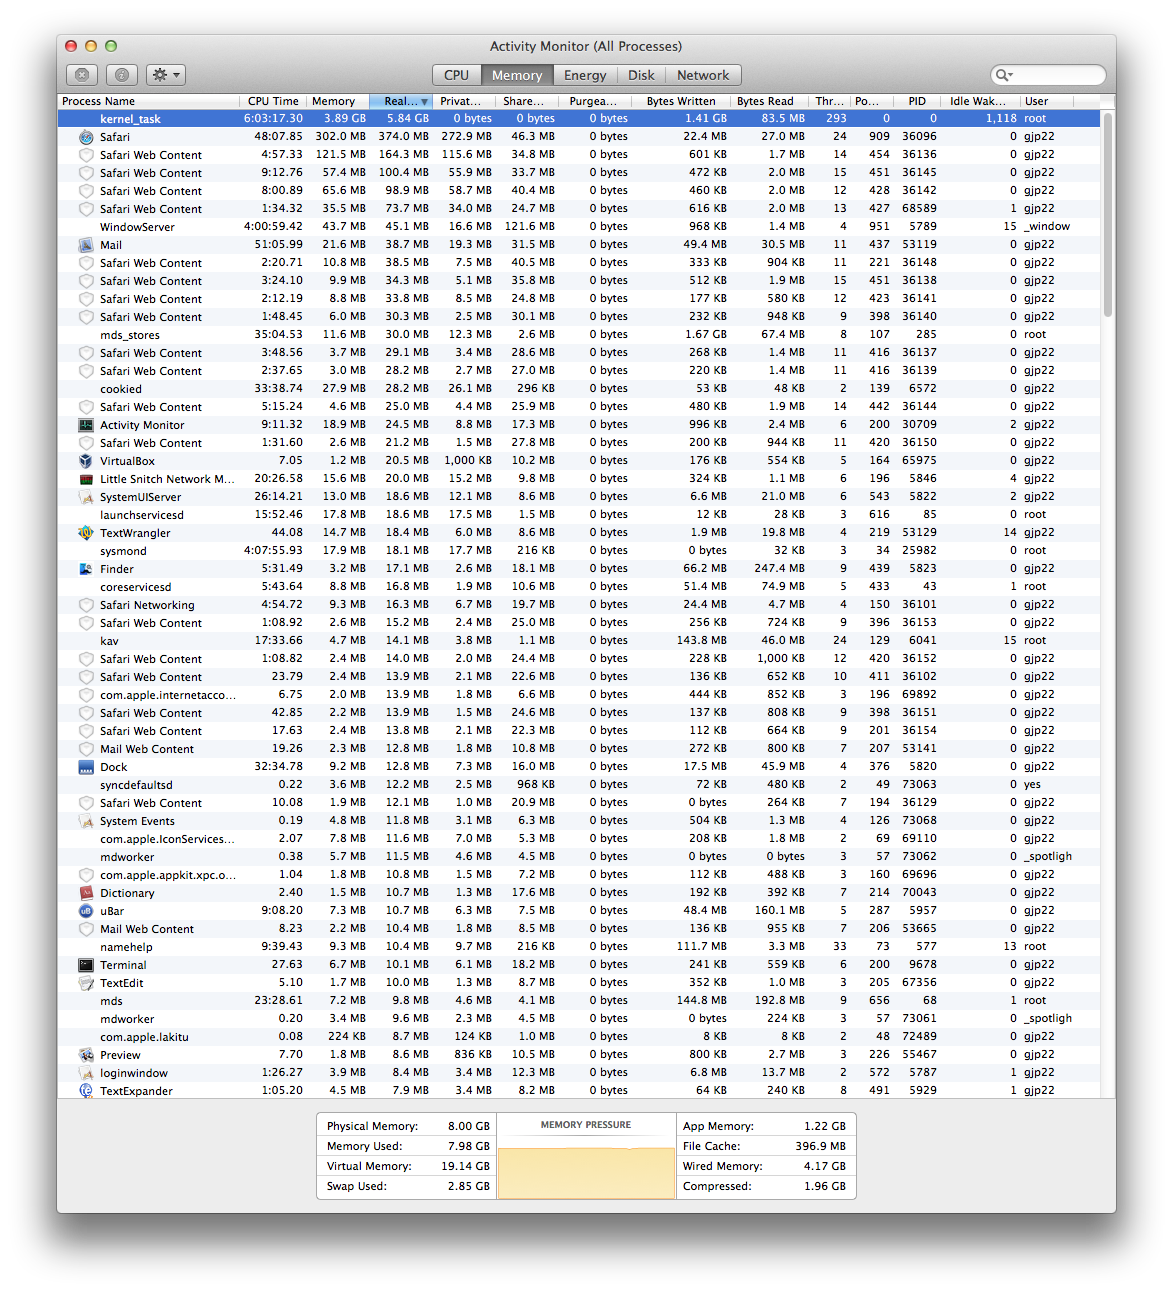Switch to the CPU tab

click(x=456, y=75)
